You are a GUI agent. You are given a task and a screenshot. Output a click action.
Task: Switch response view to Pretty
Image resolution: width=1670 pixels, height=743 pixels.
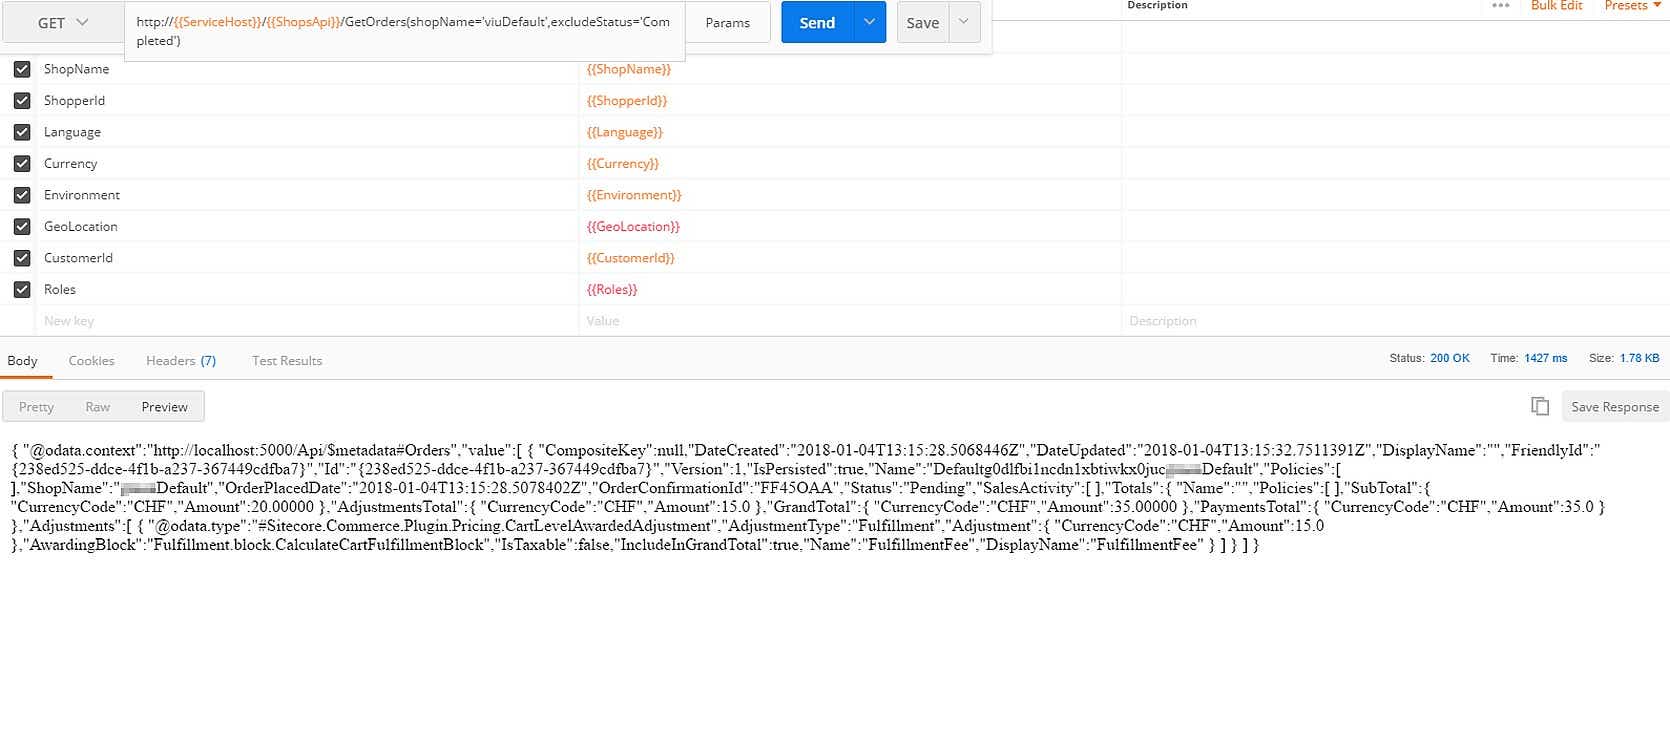click(x=37, y=407)
